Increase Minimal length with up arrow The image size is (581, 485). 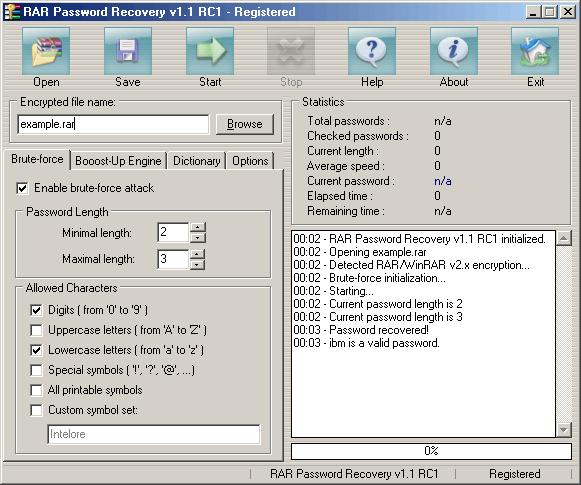coord(198,227)
